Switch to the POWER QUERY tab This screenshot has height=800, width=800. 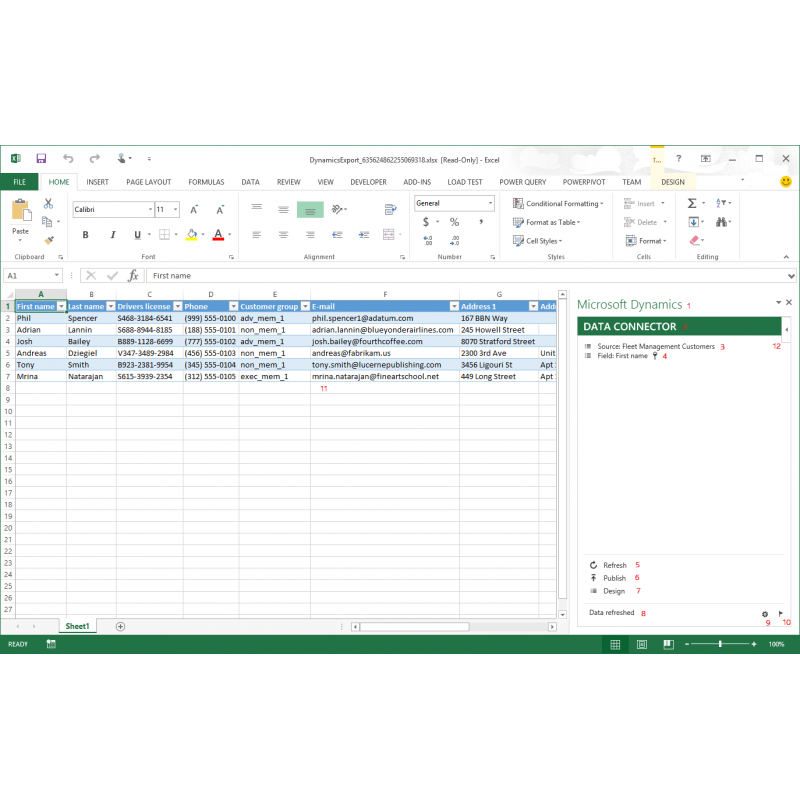tap(522, 182)
